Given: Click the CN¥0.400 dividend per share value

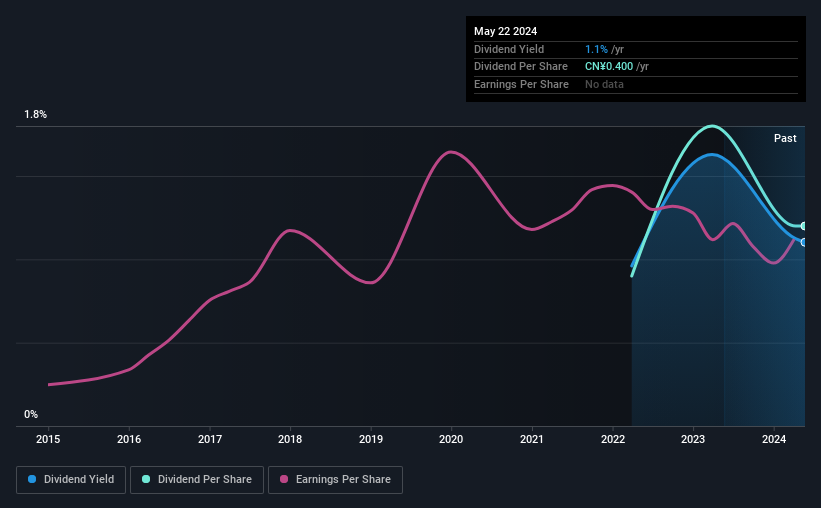Looking at the screenshot, I should pyautogui.click(x=609, y=67).
